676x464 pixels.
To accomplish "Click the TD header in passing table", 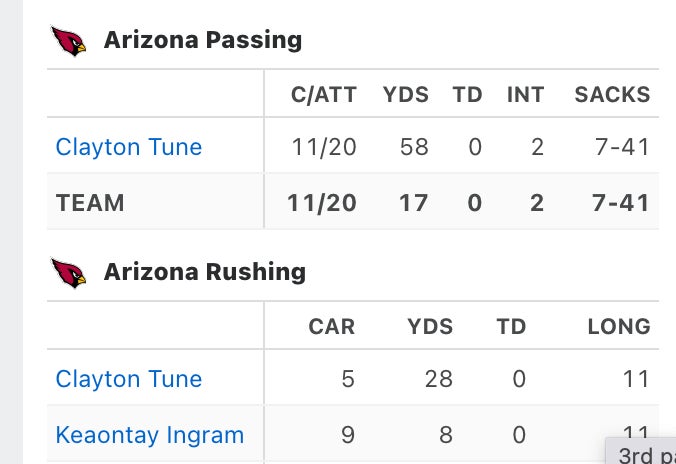I will coord(467,95).
